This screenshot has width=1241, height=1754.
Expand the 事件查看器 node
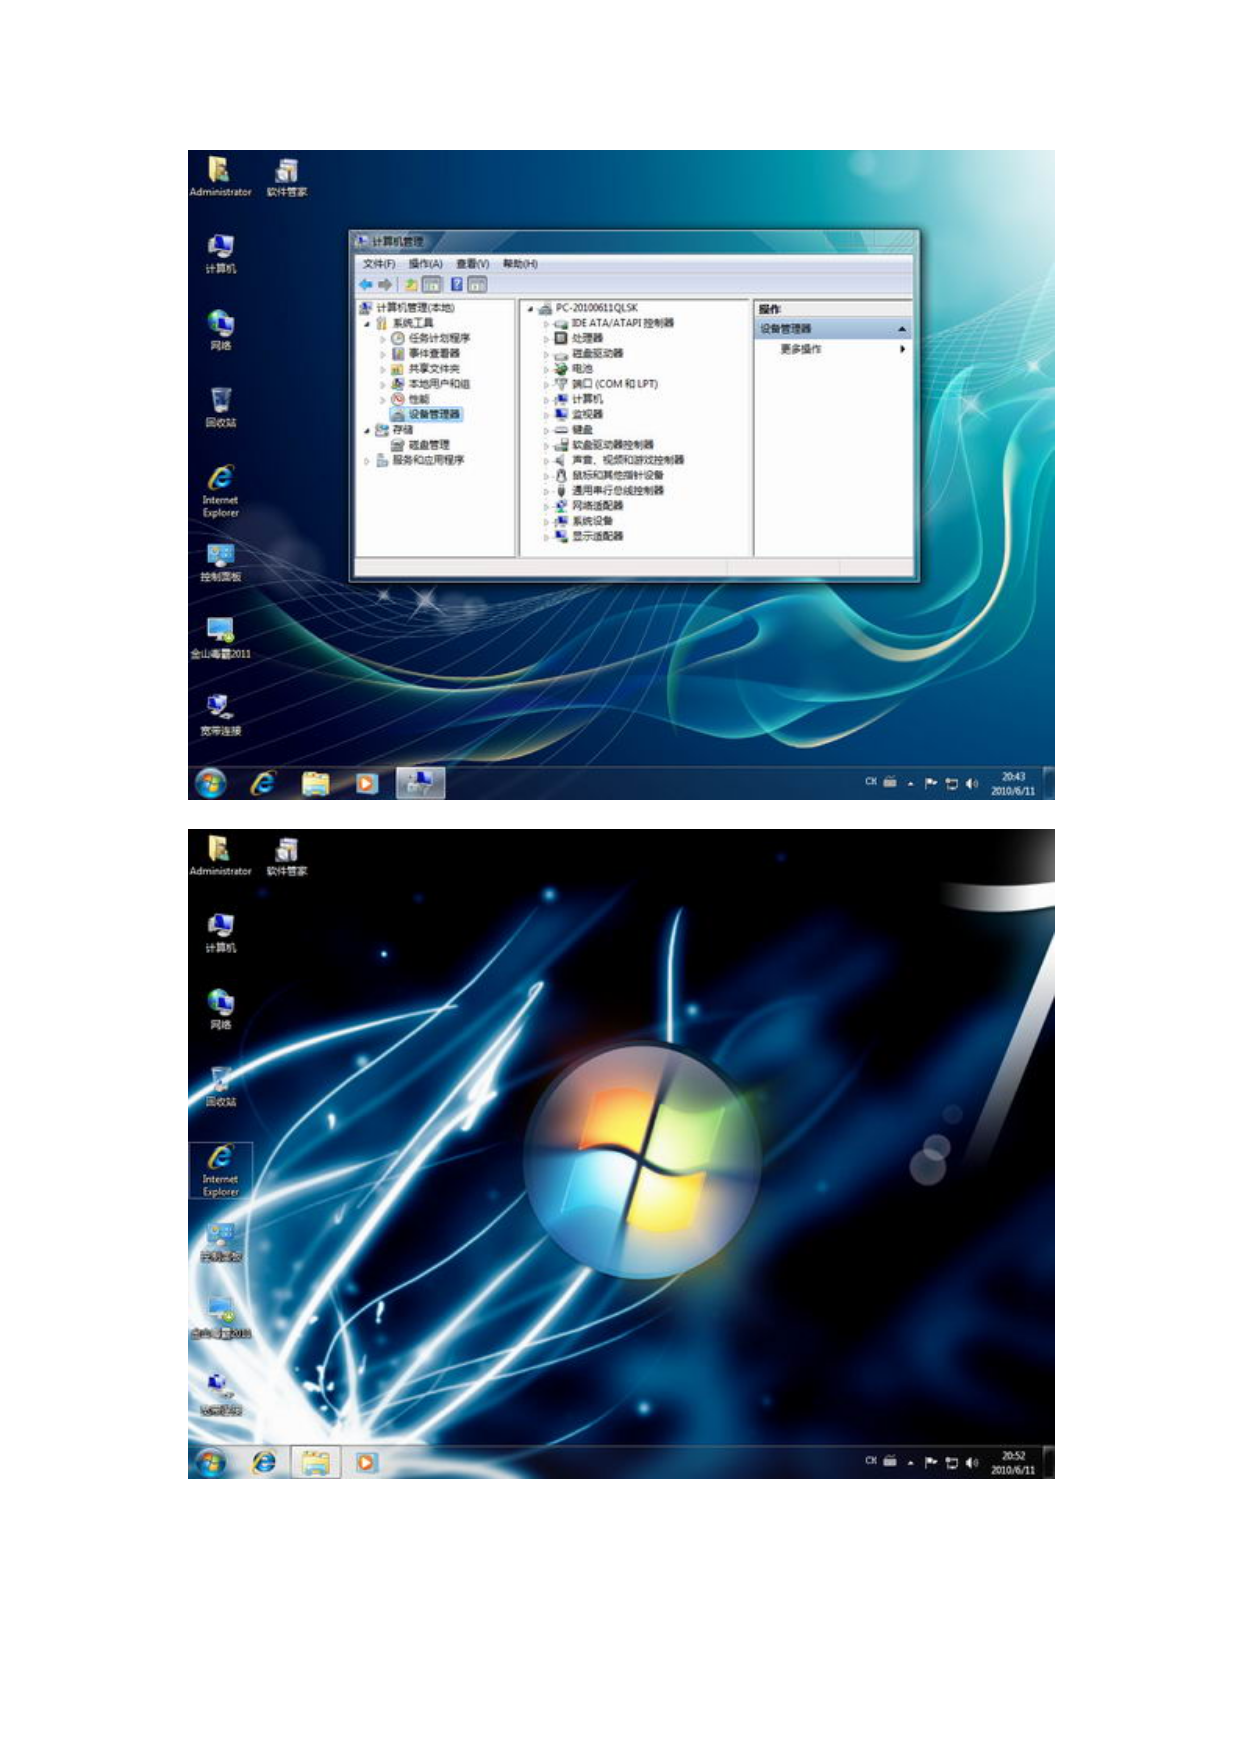coord(383,354)
